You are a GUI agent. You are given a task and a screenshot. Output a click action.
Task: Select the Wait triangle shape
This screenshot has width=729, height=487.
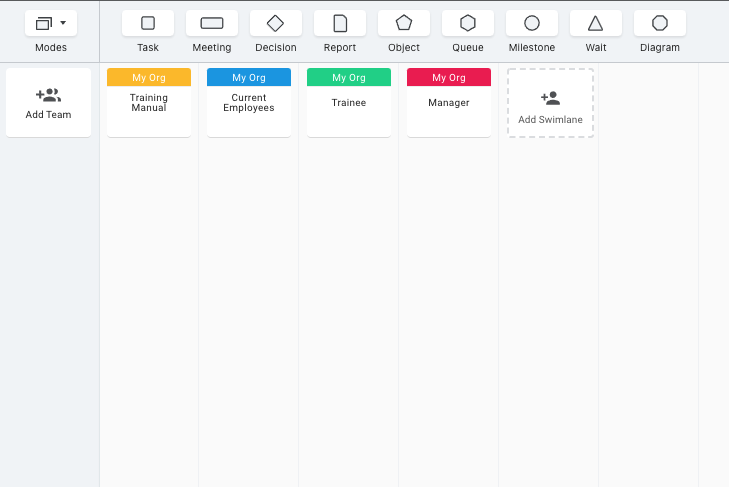pos(596,23)
